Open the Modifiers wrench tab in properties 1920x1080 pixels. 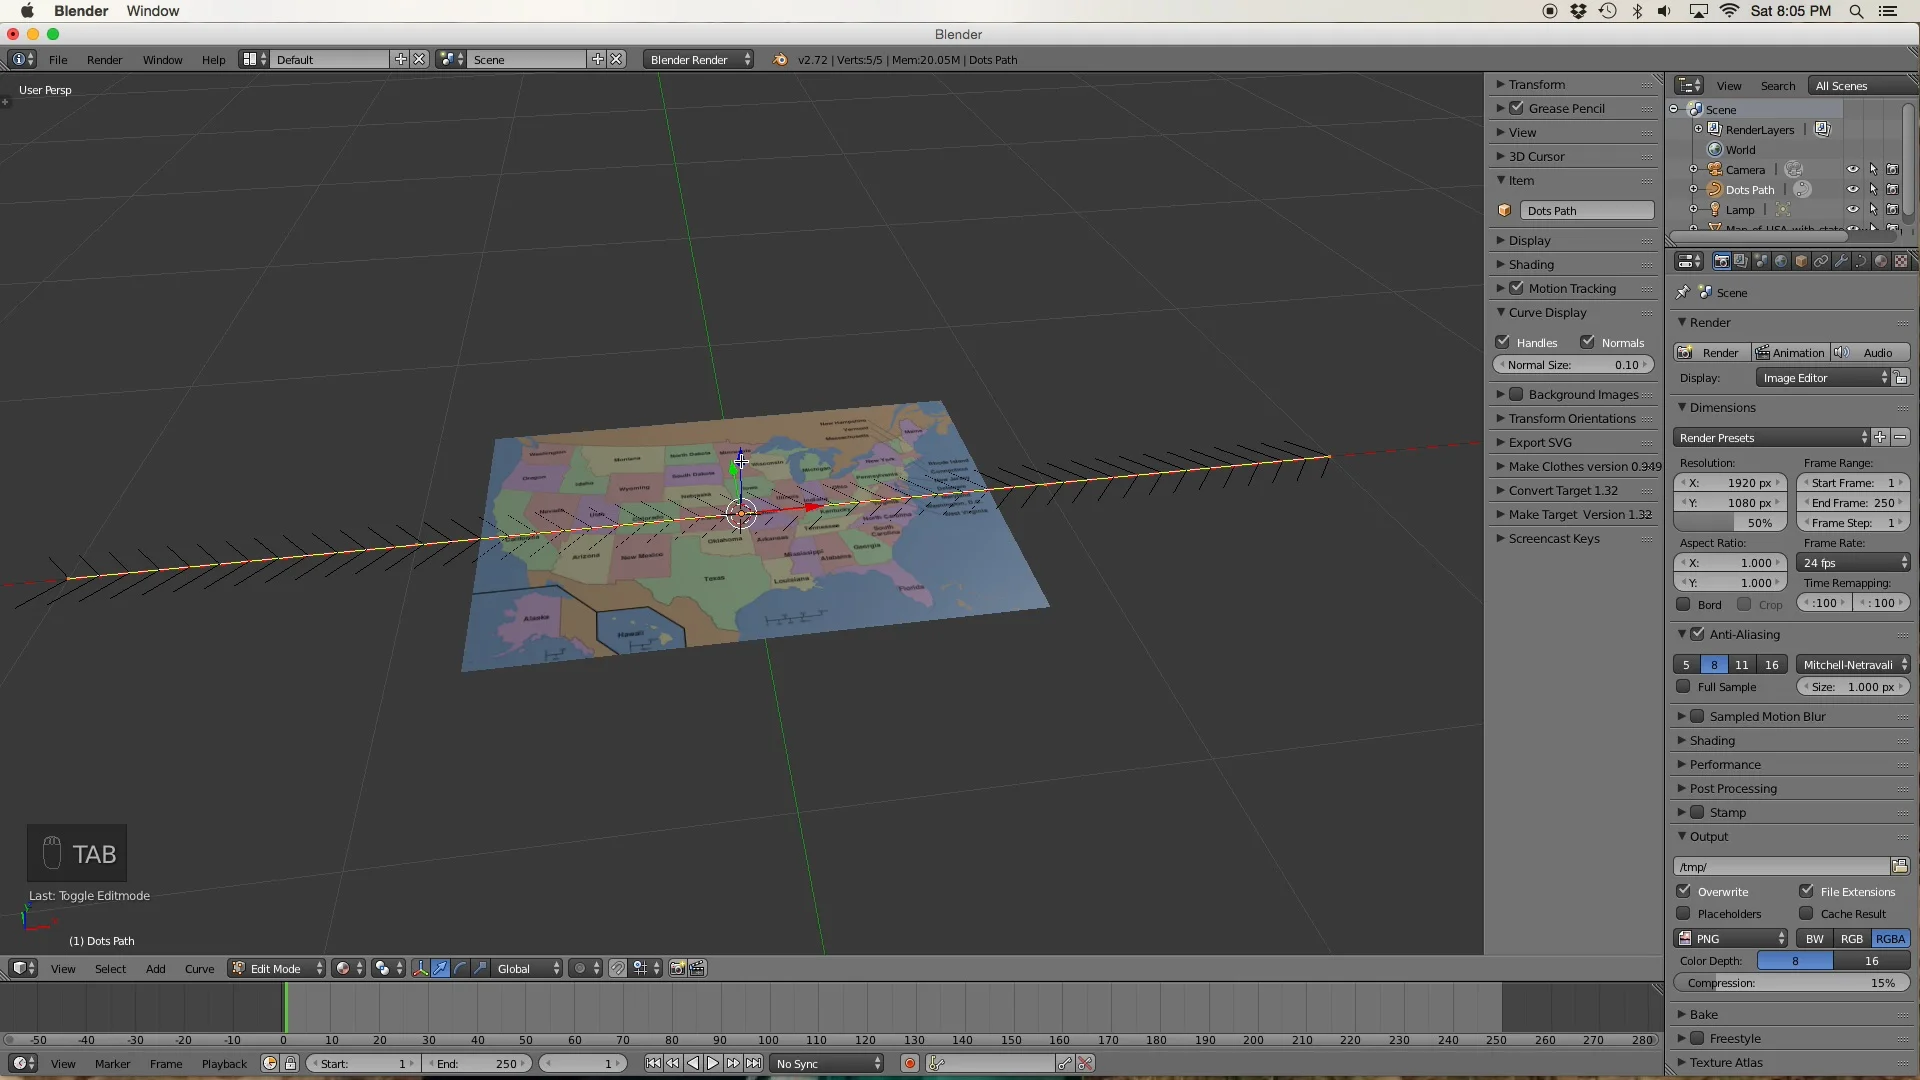click(x=1841, y=261)
